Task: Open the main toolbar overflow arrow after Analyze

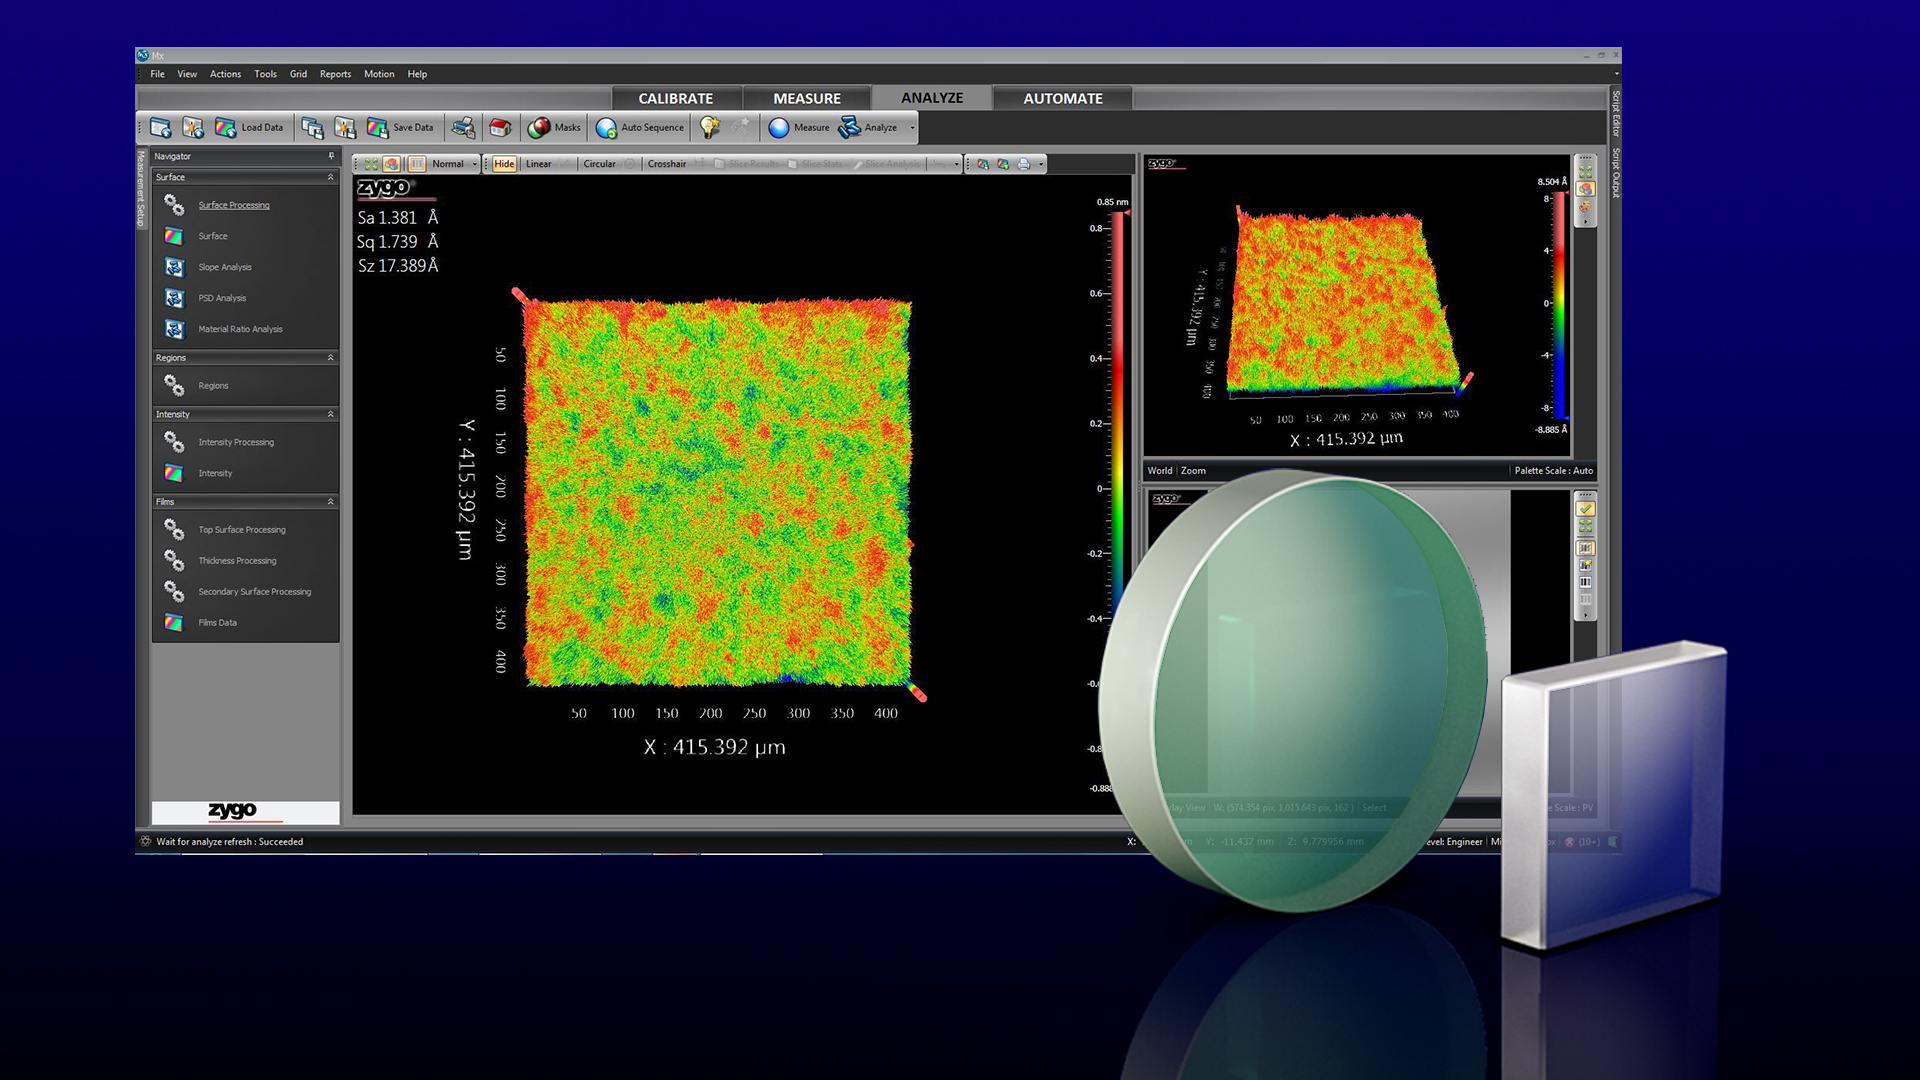Action: click(912, 128)
